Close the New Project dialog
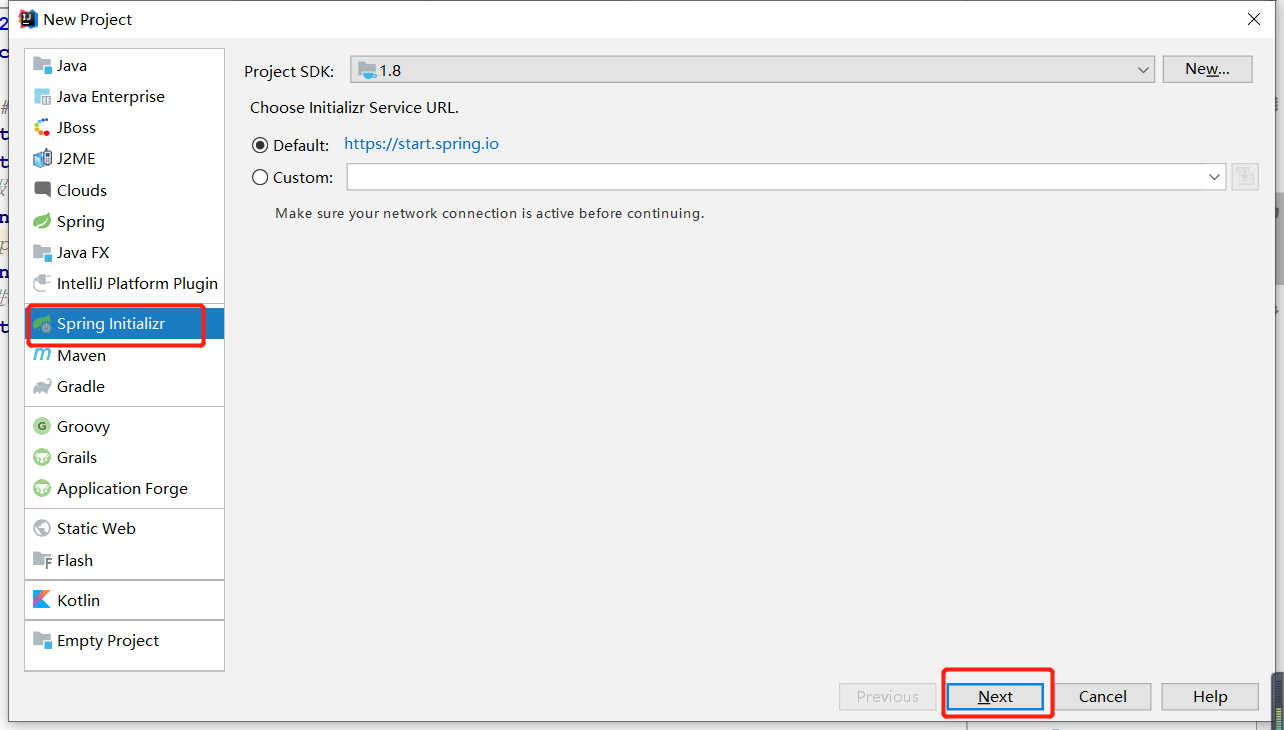 click(x=1254, y=19)
